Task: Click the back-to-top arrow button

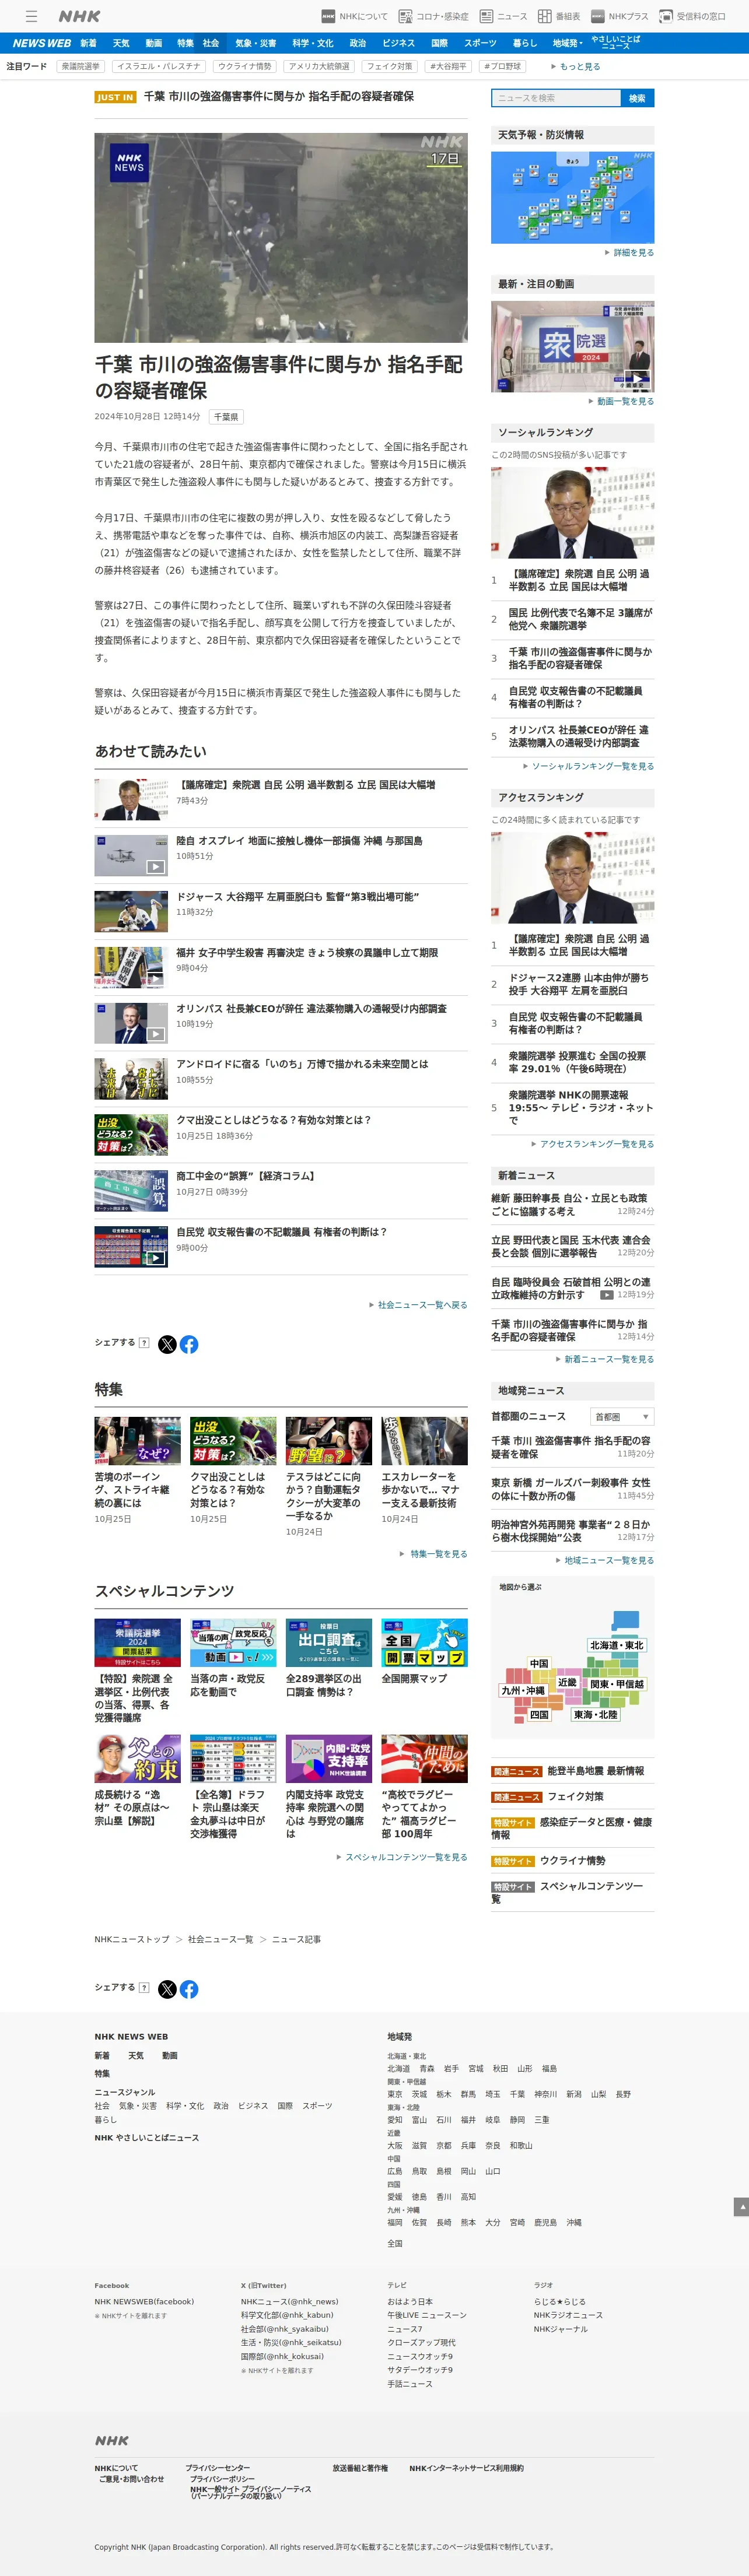Action: pyautogui.click(x=741, y=2206)
